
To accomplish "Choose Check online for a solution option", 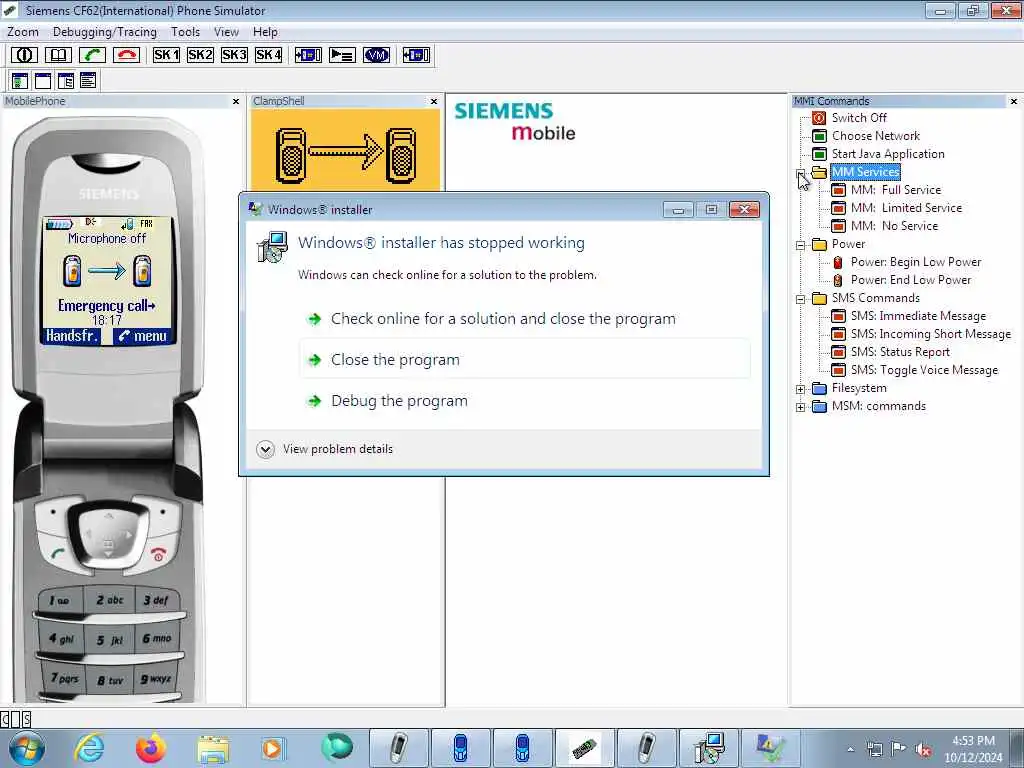I will (x=524, y=319).
